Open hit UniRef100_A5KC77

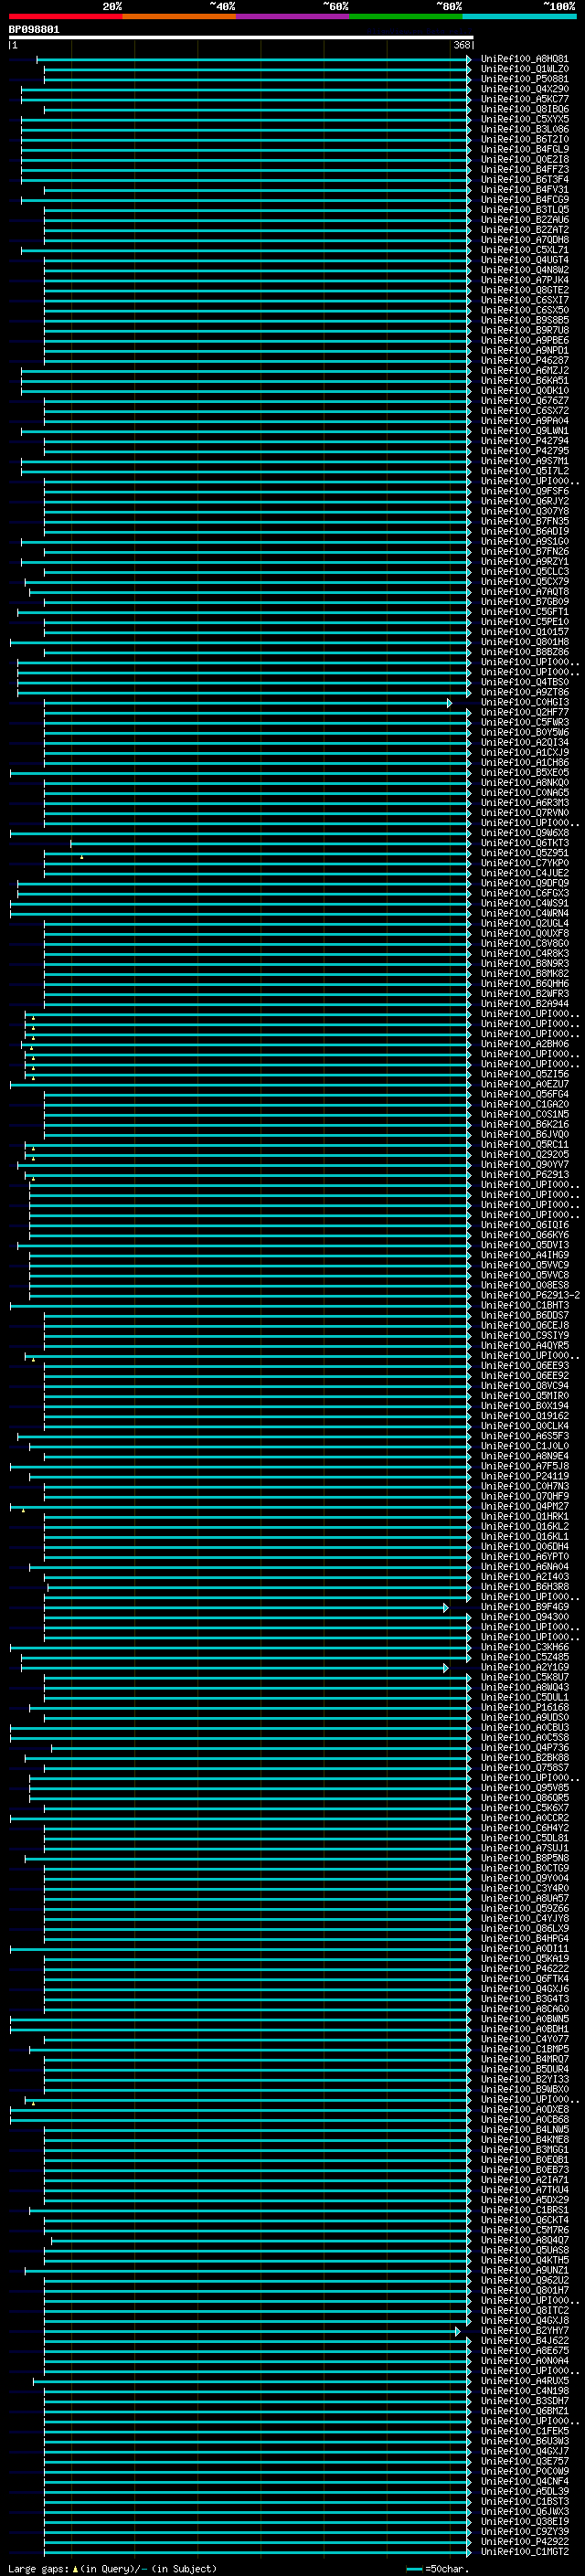(524, 99)
